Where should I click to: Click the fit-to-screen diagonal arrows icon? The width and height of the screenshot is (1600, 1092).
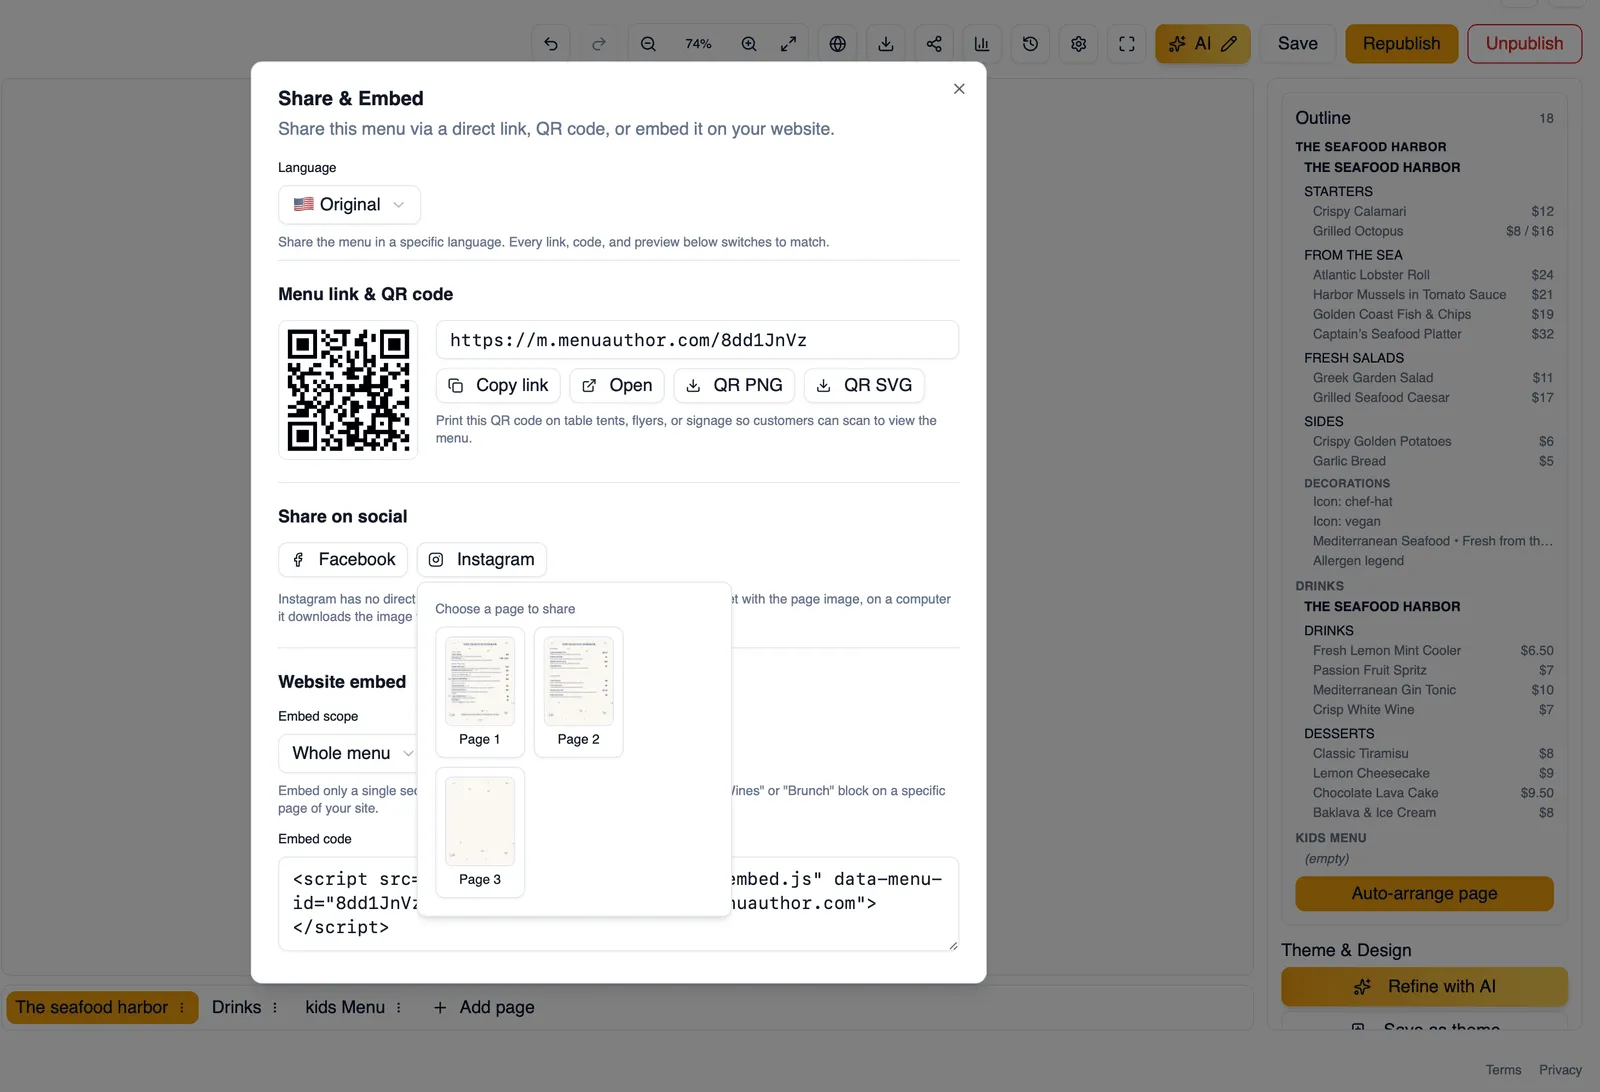coord(789,44)
